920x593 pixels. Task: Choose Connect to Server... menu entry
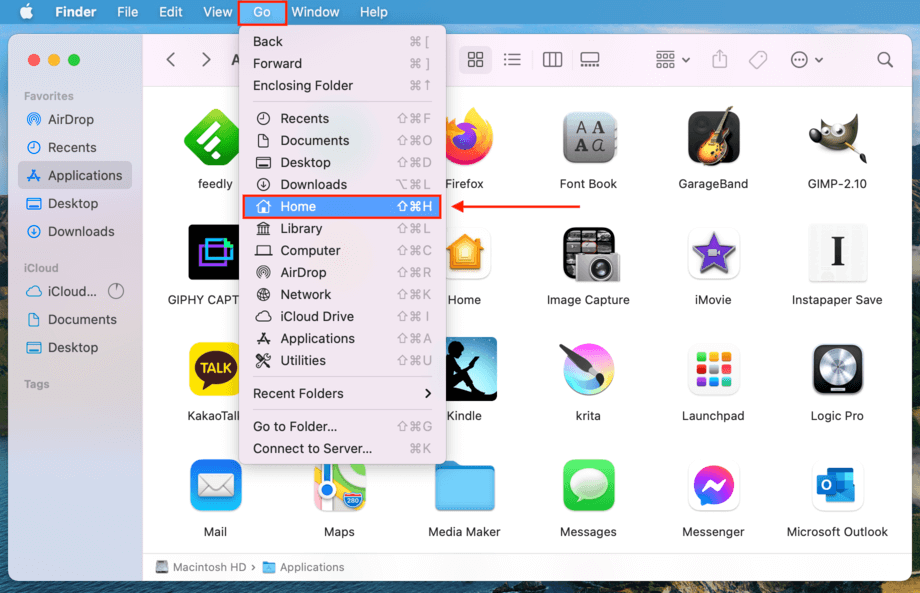tap(342, 449)
